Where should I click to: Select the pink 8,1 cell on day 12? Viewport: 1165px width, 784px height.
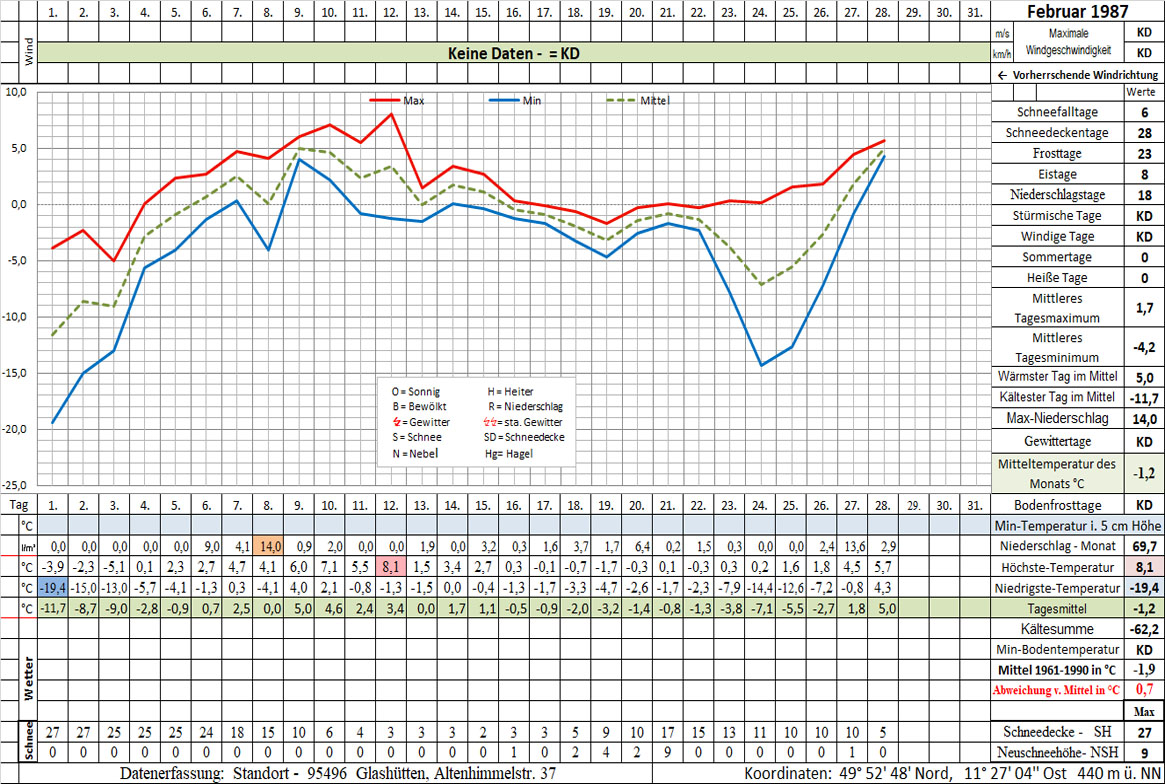[x=391, y=566]
